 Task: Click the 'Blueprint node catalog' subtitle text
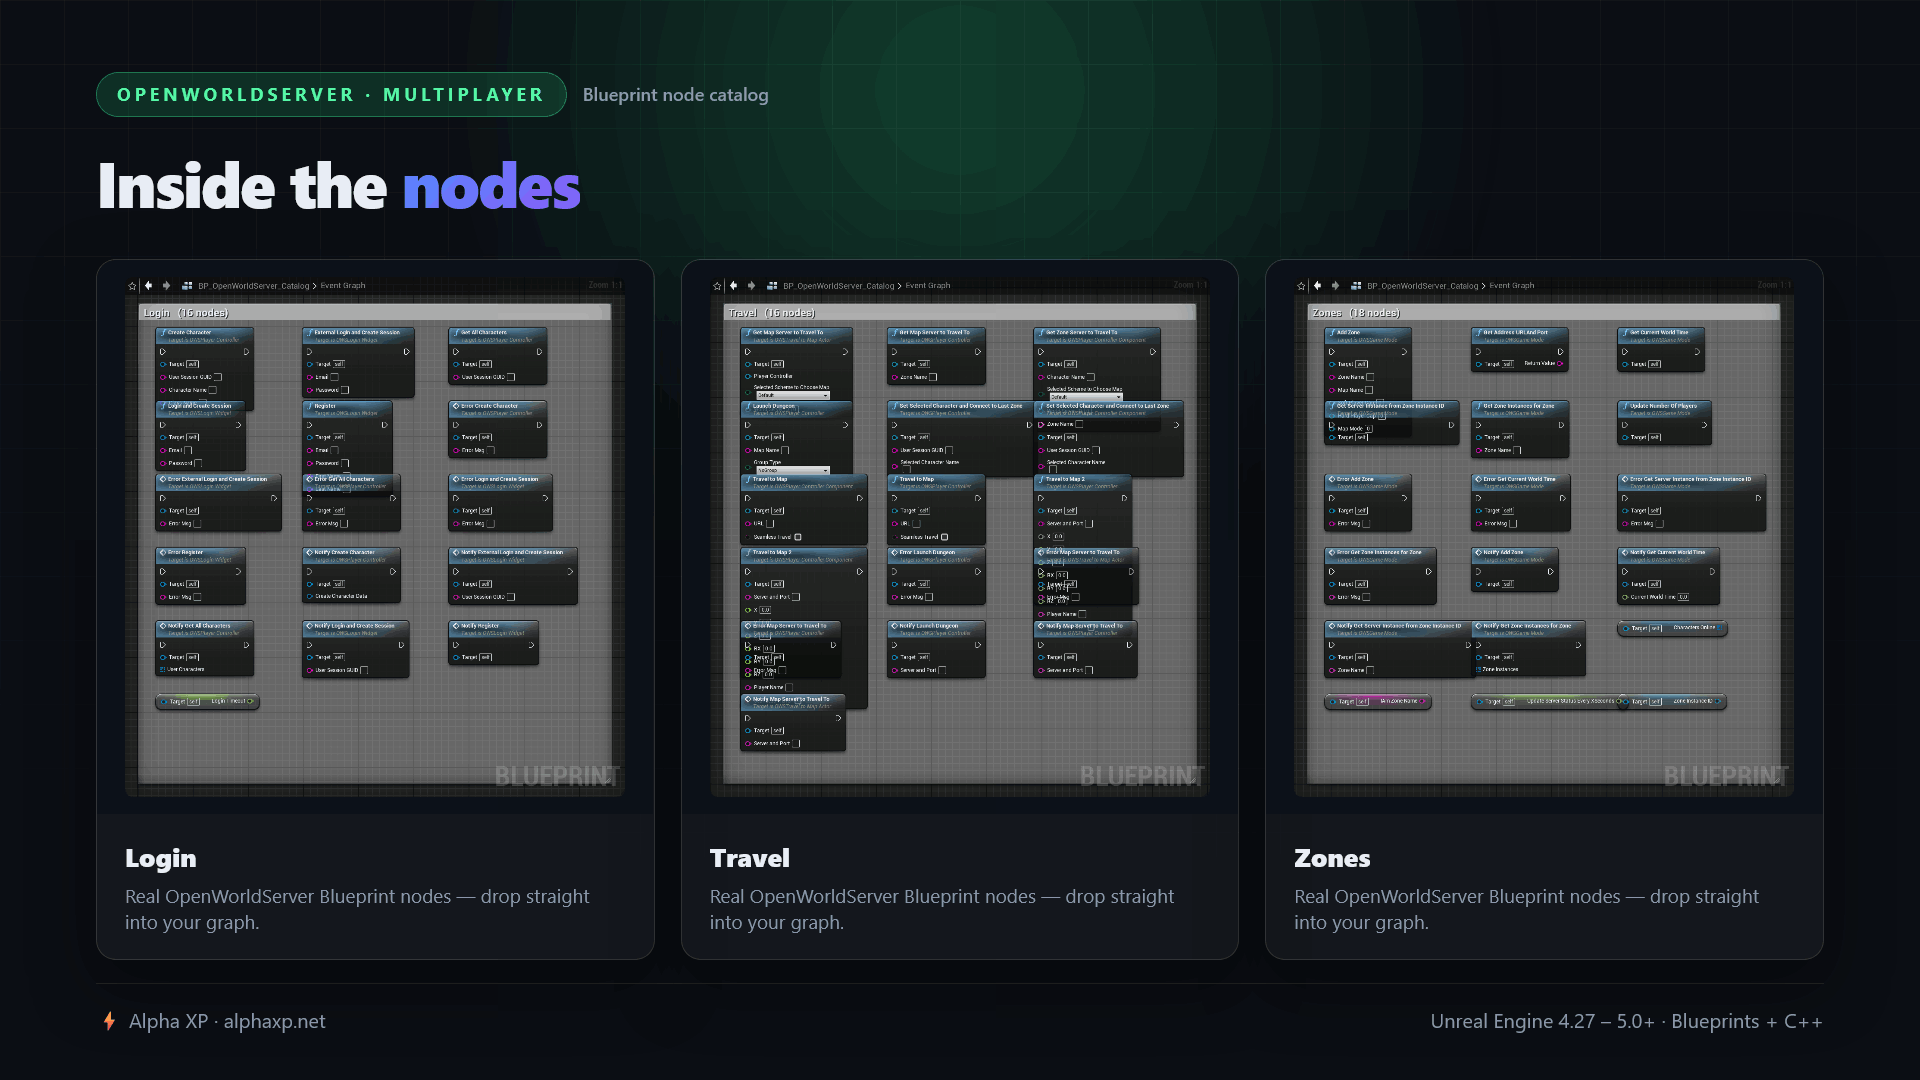(x=676, y=95)
